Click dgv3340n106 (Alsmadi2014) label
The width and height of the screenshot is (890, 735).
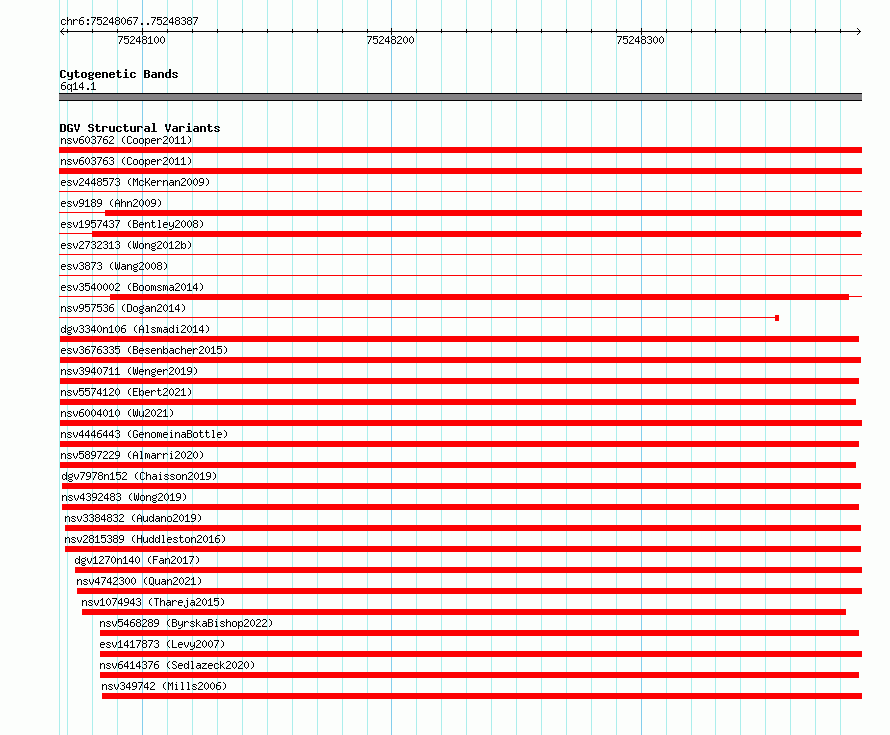(x=135, y=329)
